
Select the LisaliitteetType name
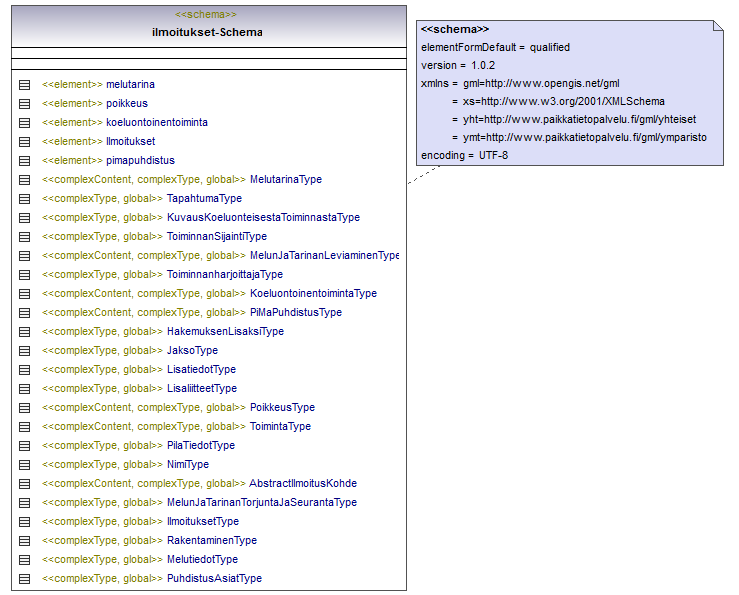point(202,388)
